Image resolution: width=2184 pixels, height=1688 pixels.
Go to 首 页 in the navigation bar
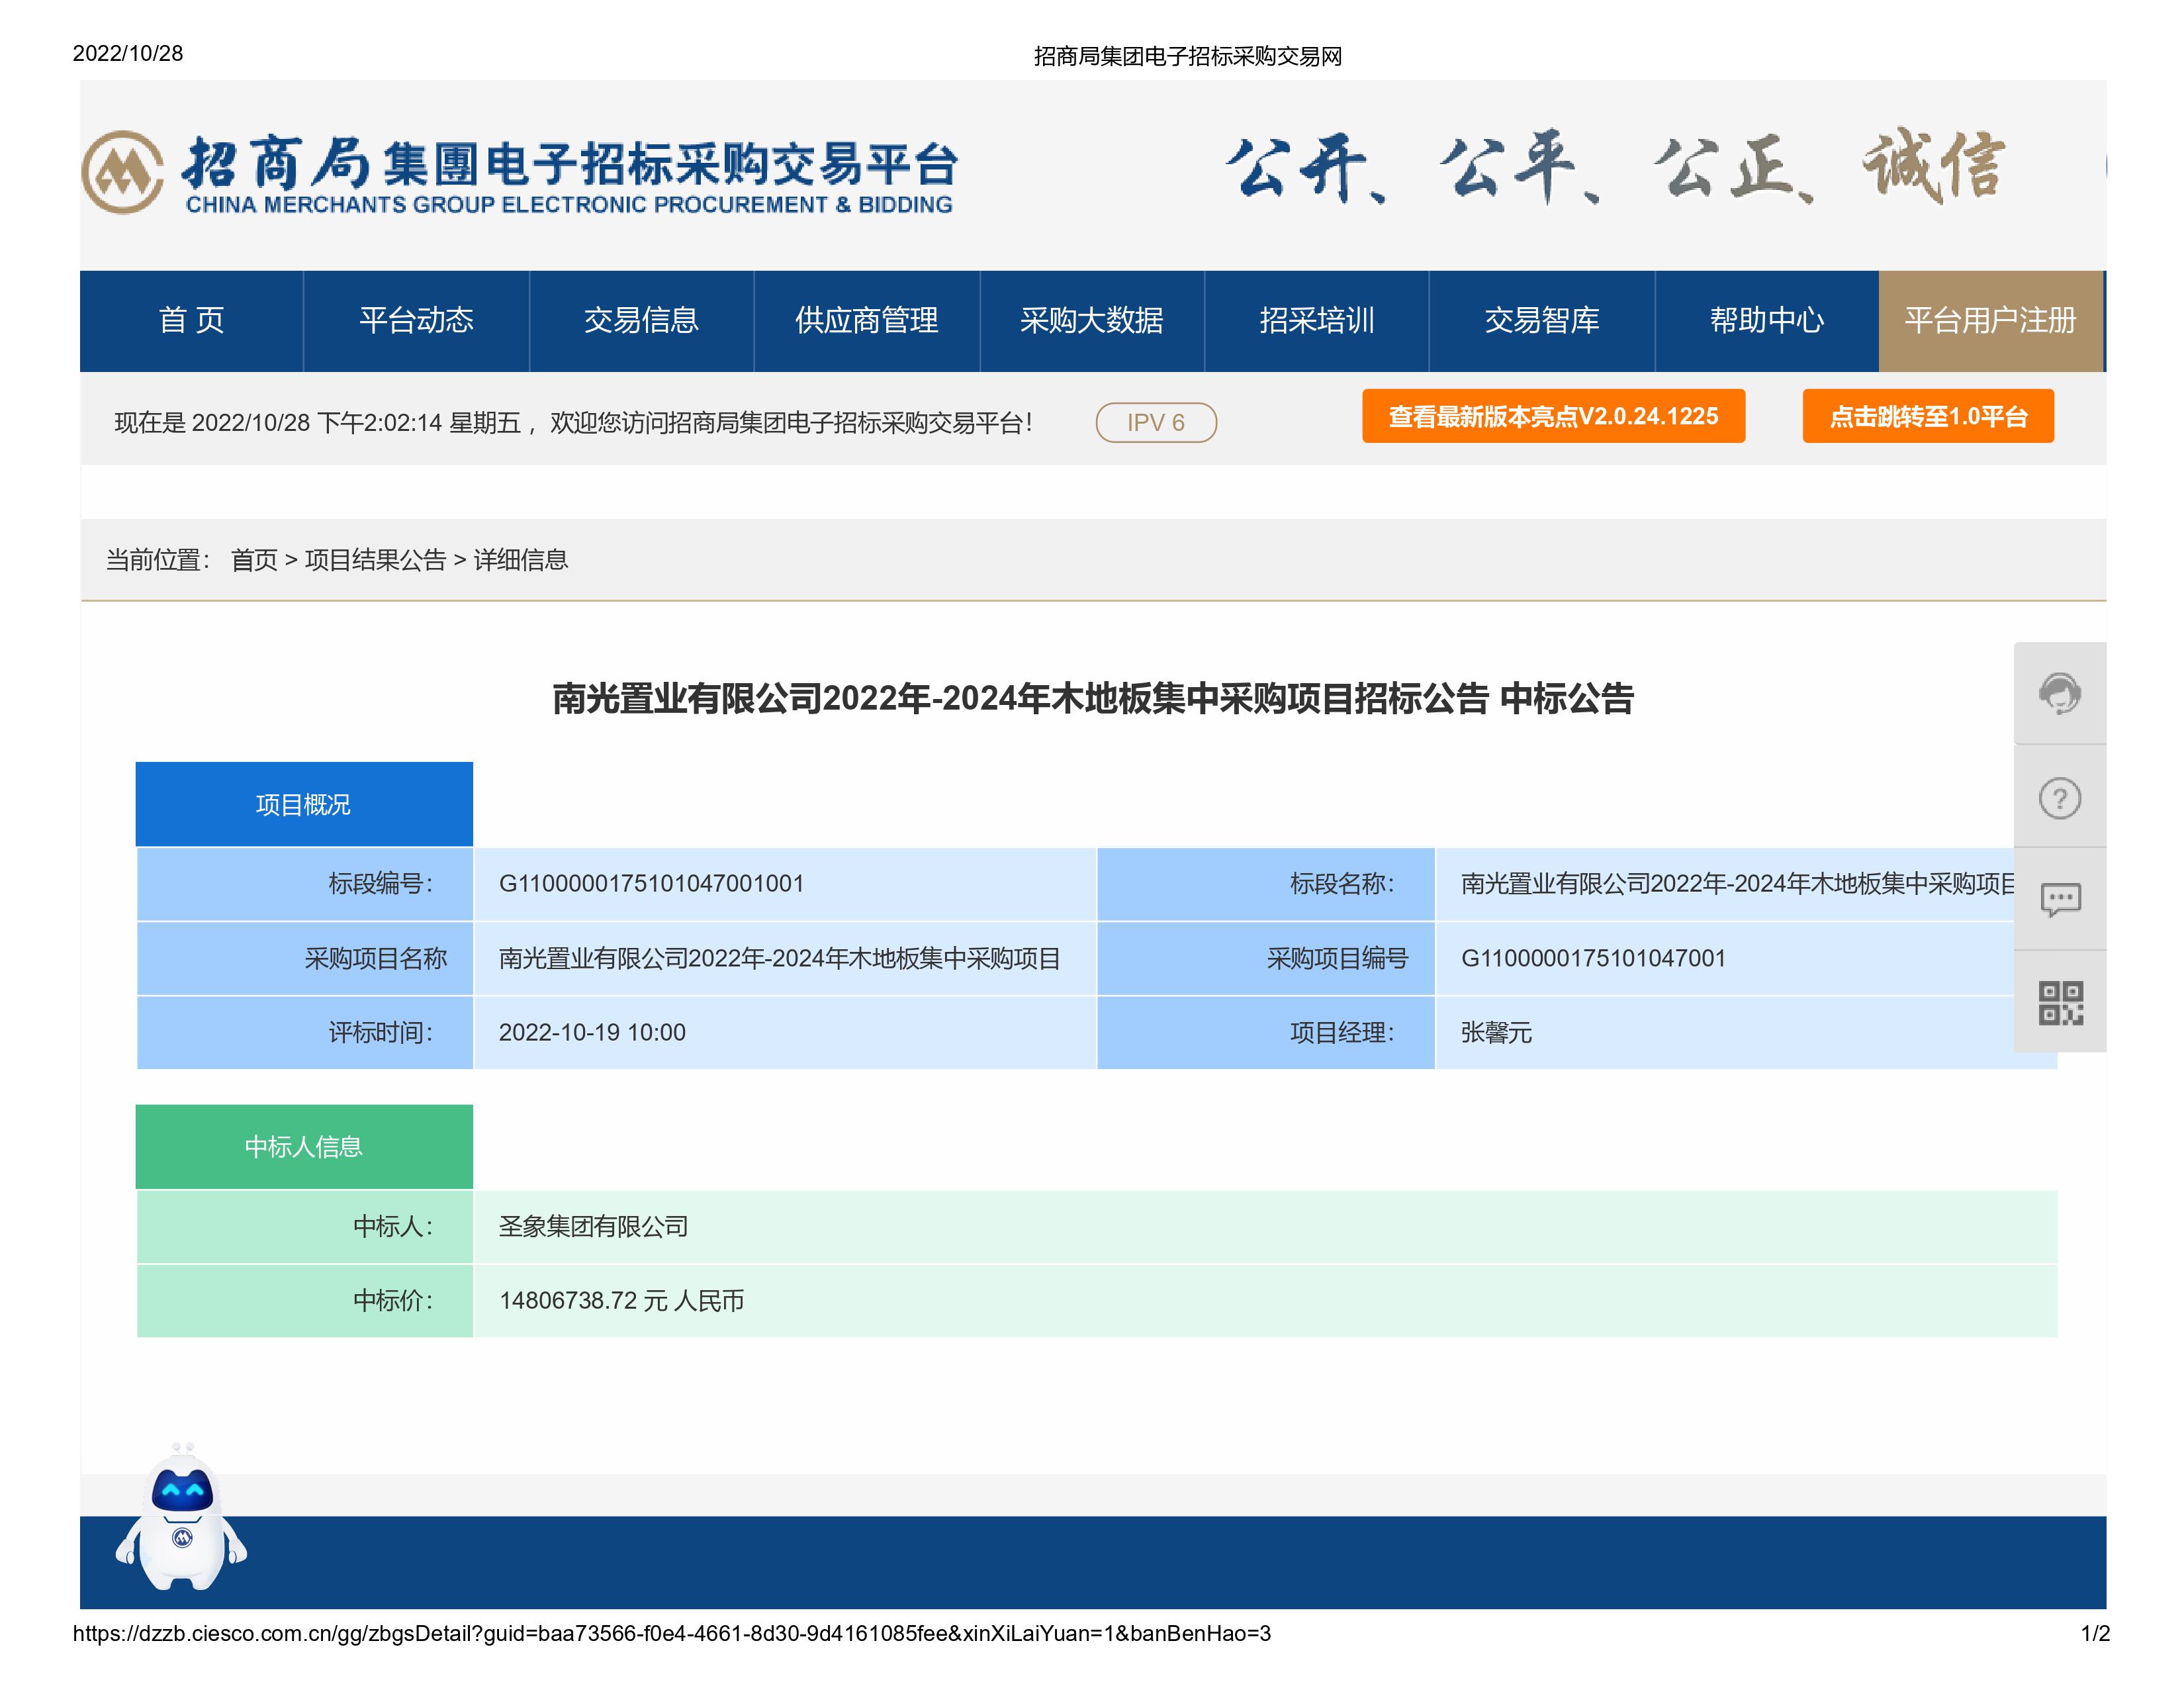[x=191, y=320]
